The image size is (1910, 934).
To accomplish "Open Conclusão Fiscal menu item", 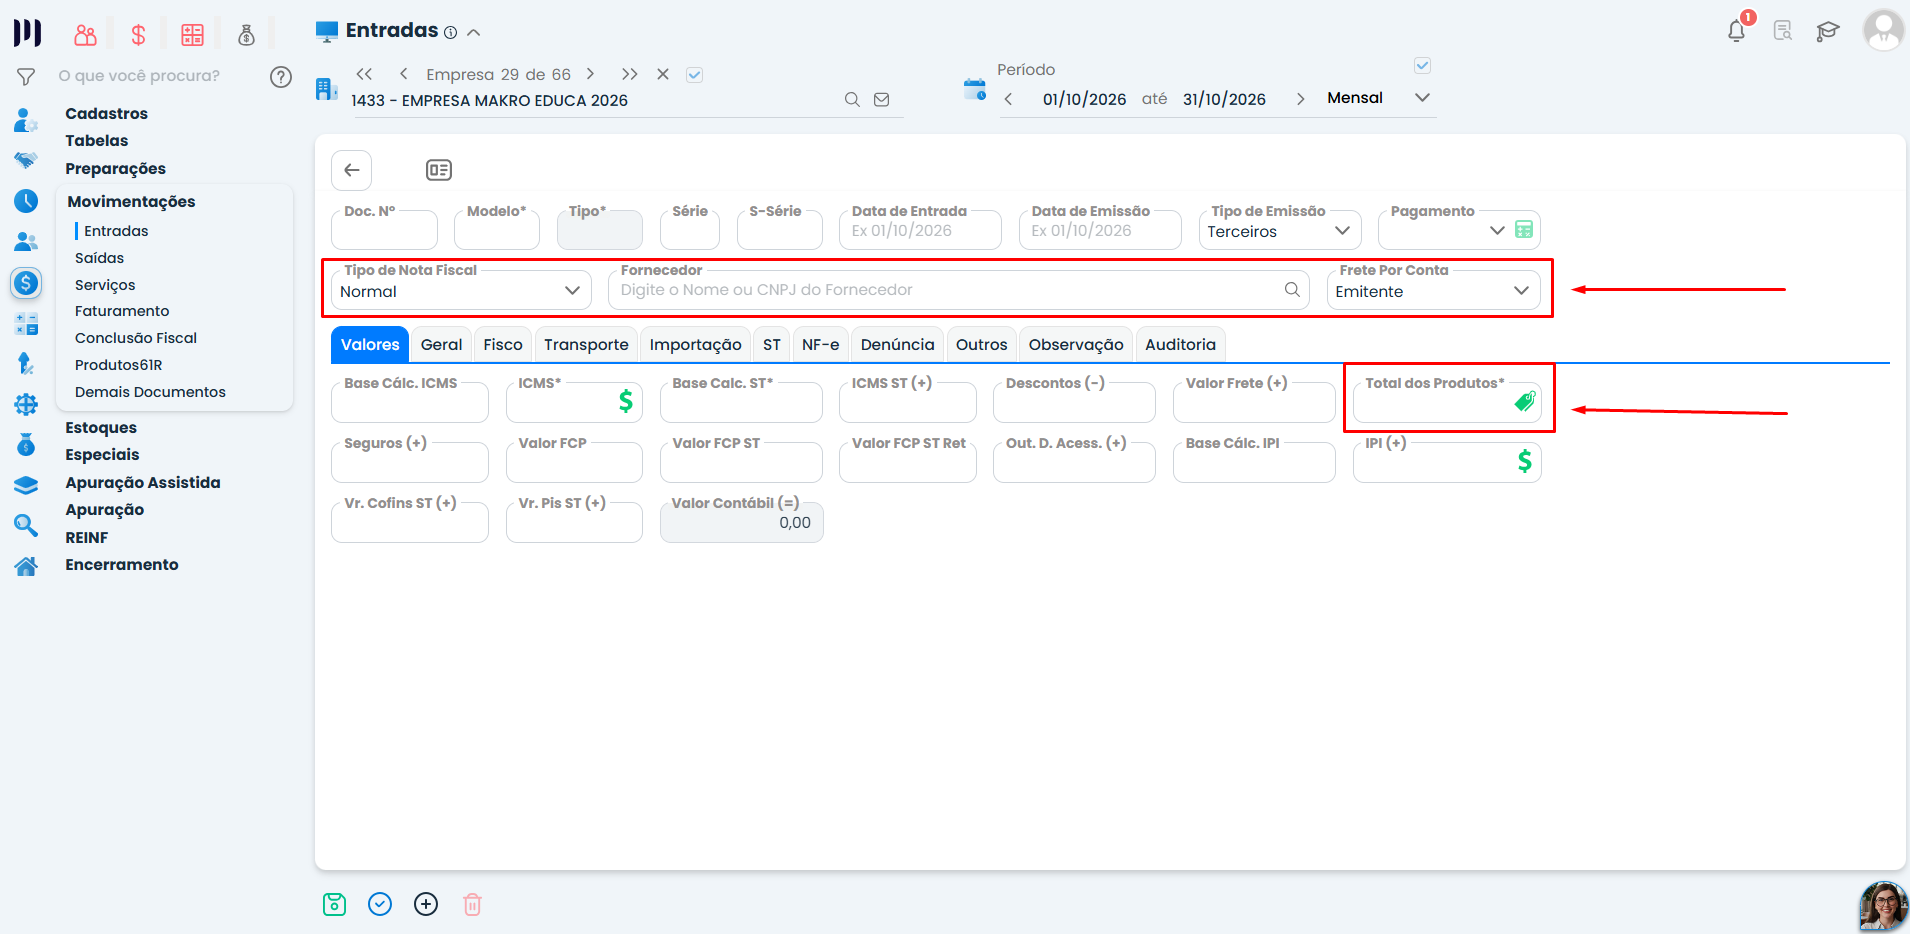I will click(136, 338).
